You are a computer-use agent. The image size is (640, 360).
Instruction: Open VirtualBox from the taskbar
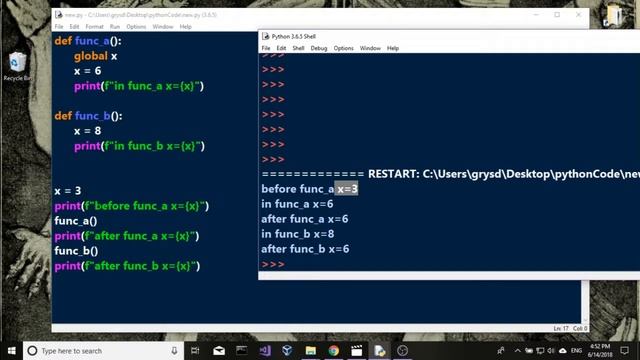[287, 351]
